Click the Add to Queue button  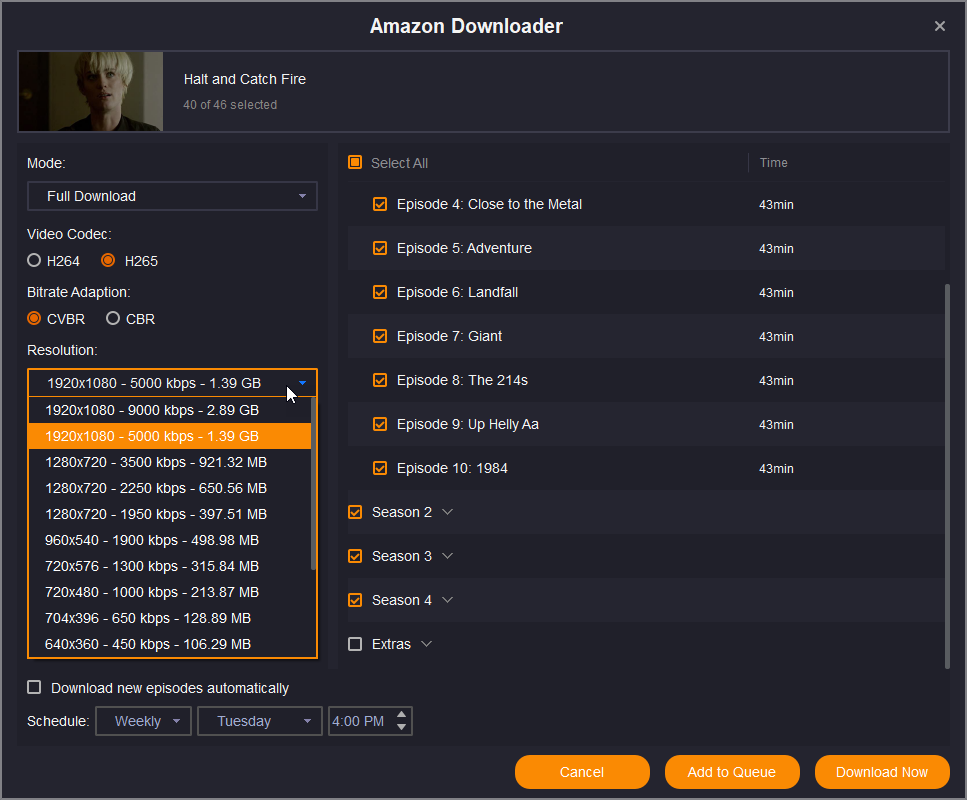pyautogui.click(x=733, y=772)
